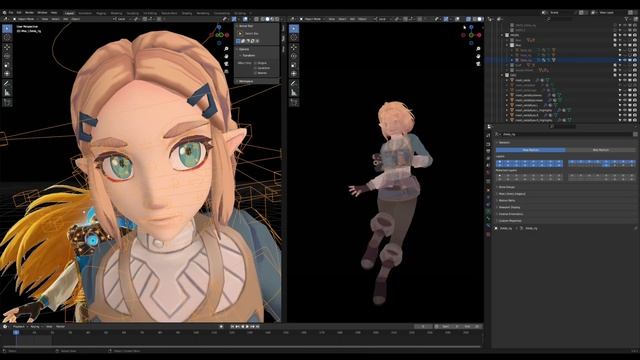The height and width of the screenshot is (360, 640).
Task: Click the current frame marker in timeline
Action: (16, 332)
